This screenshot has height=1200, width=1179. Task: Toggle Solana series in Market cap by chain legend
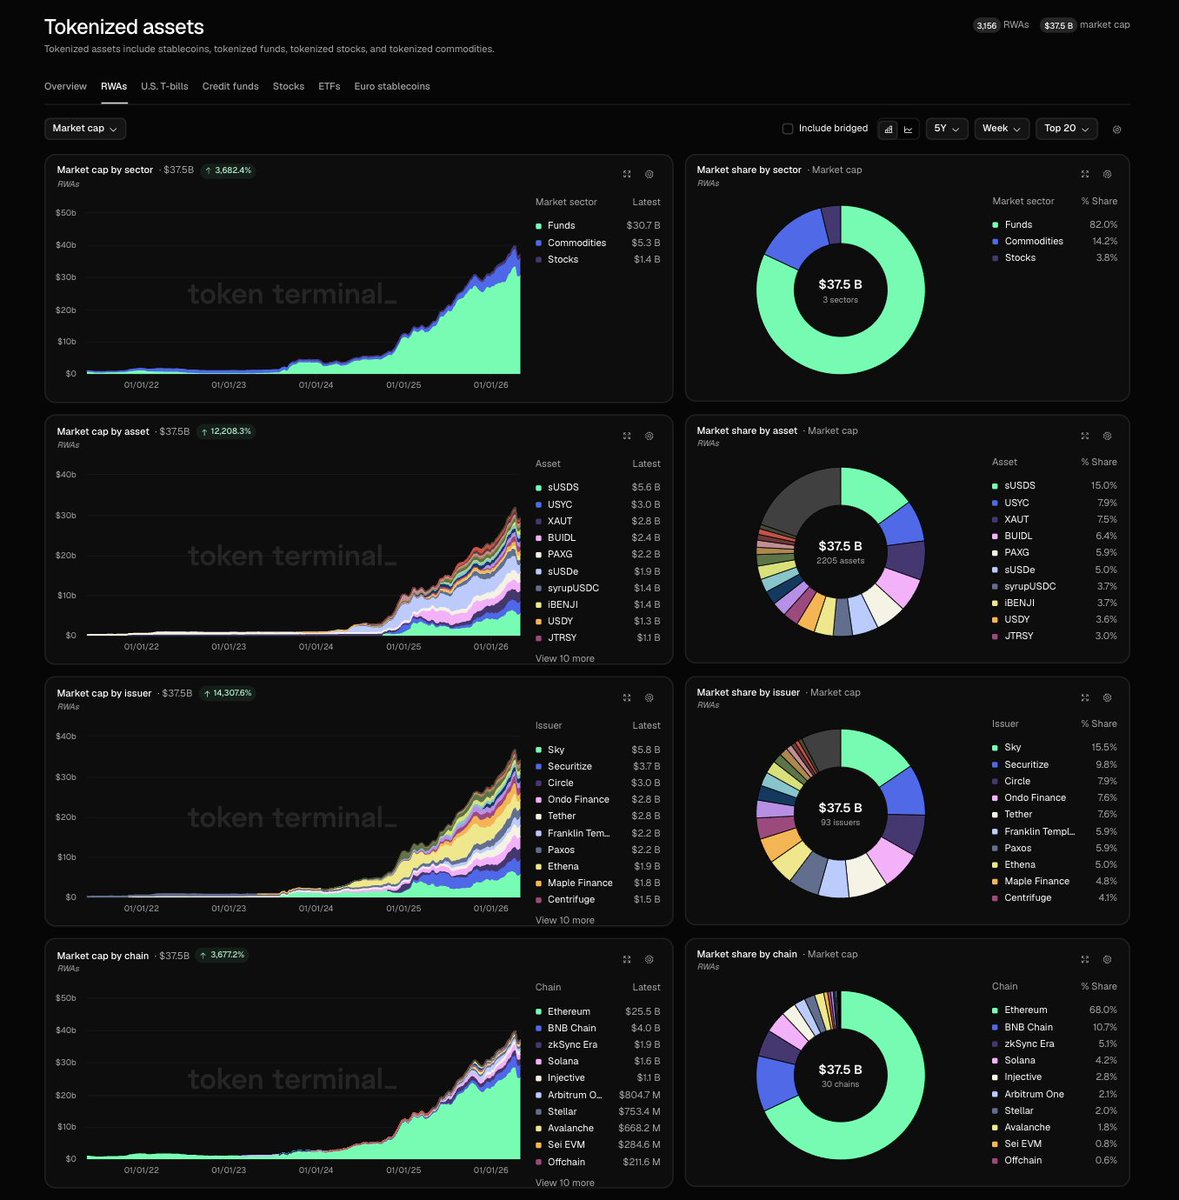pos(597,1062)
